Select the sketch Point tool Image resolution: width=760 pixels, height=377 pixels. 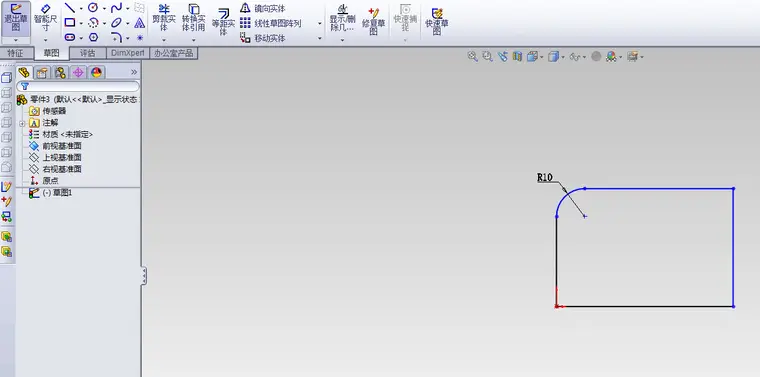point(140,38)
